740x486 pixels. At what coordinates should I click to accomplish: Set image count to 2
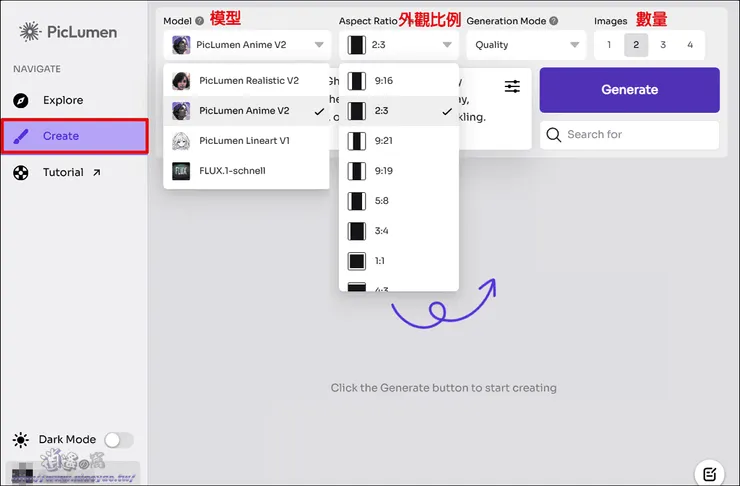[x=636, y=45]
